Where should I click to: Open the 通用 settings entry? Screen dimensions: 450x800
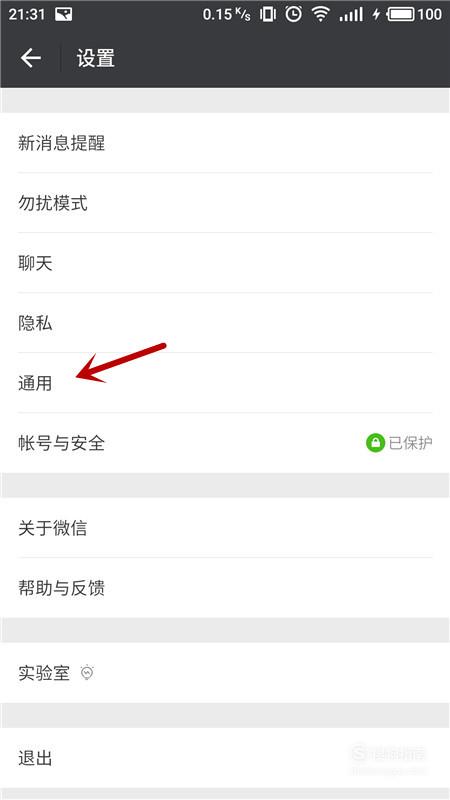(x=225, y=383)
